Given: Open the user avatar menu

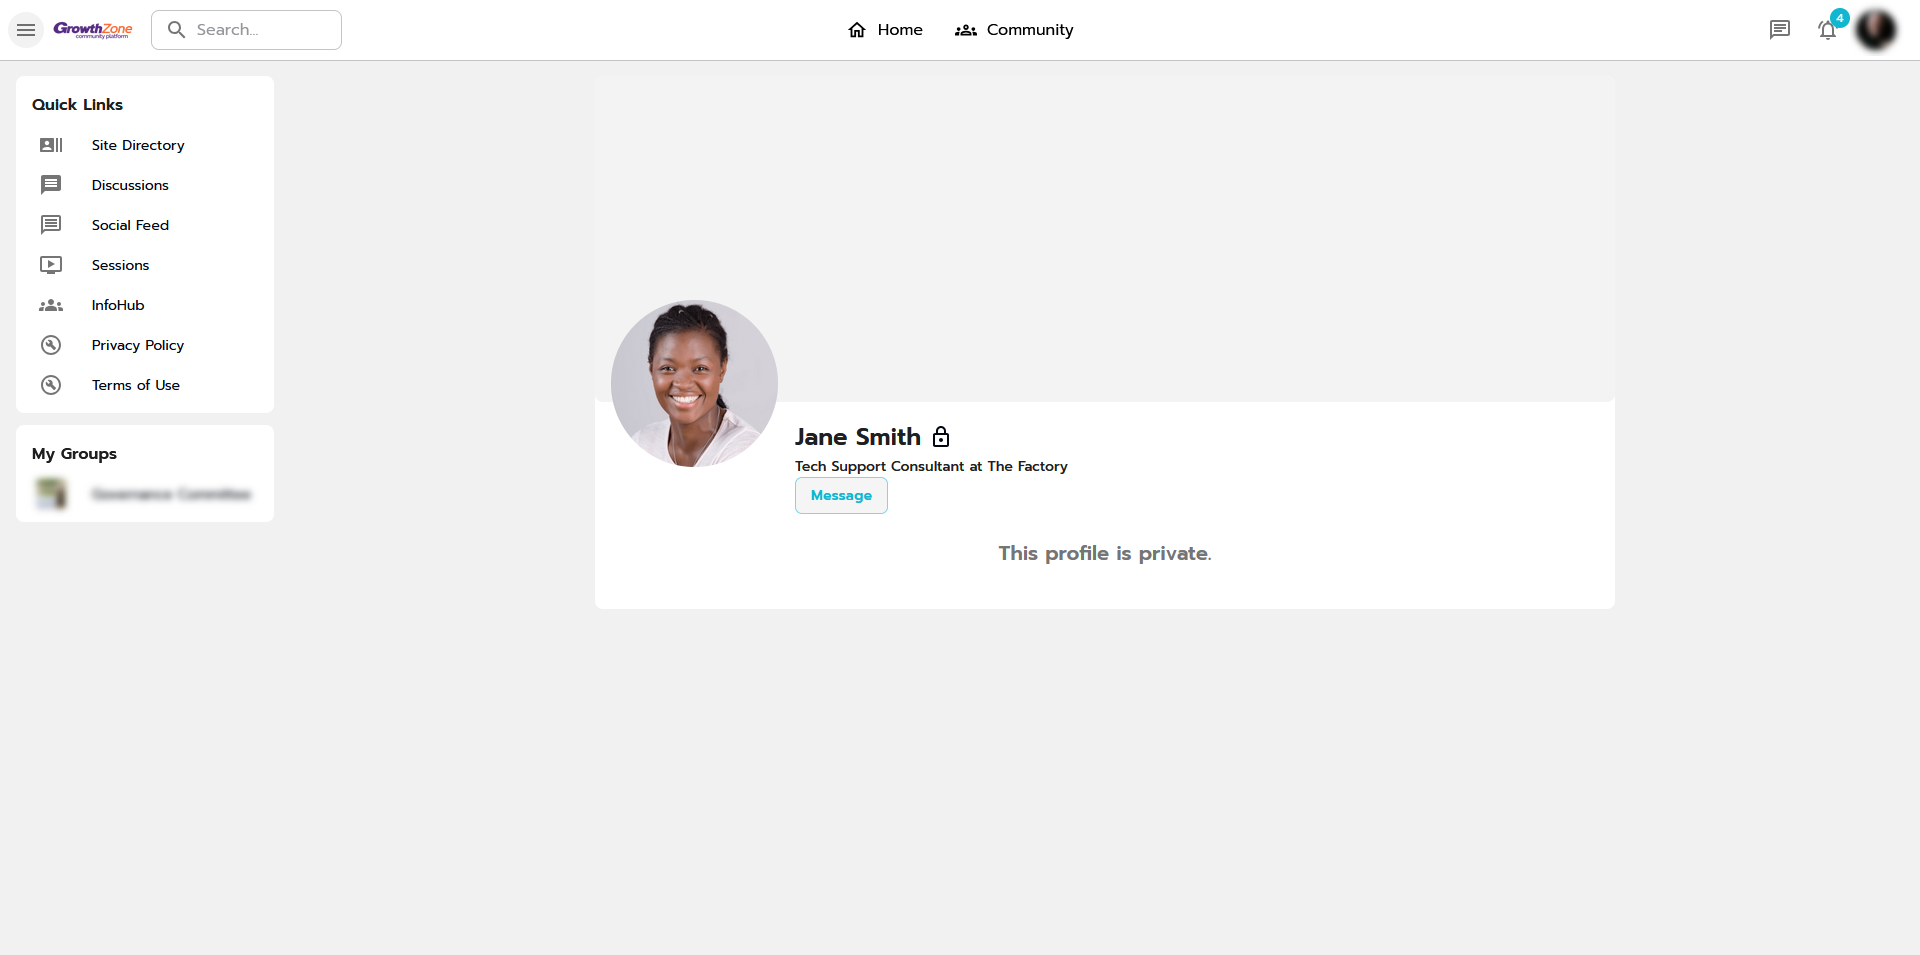Looking at the screenshot, I should [x=1875, y=30].
